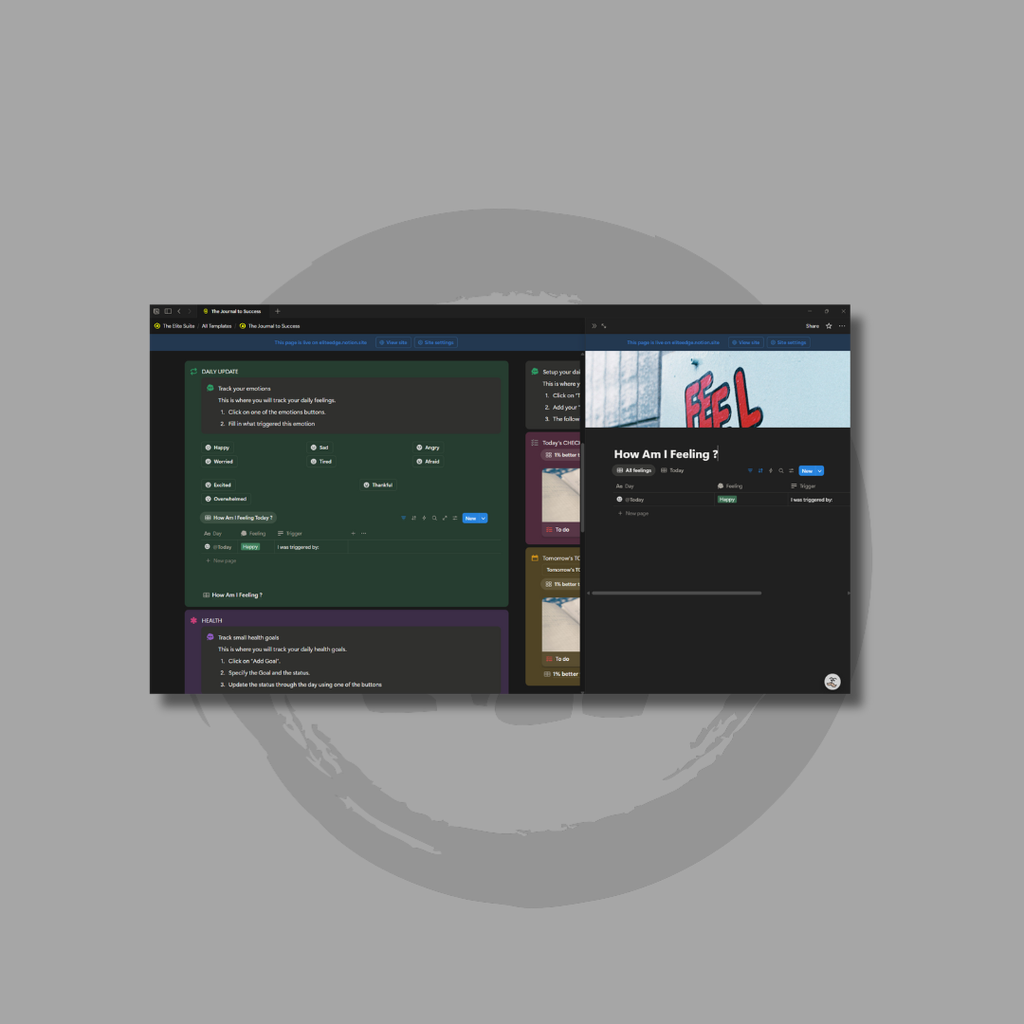Screen dimensions: 1024x1024
Task: Click the side panel horizontal scrollbar
Action: tap(675, 593)
